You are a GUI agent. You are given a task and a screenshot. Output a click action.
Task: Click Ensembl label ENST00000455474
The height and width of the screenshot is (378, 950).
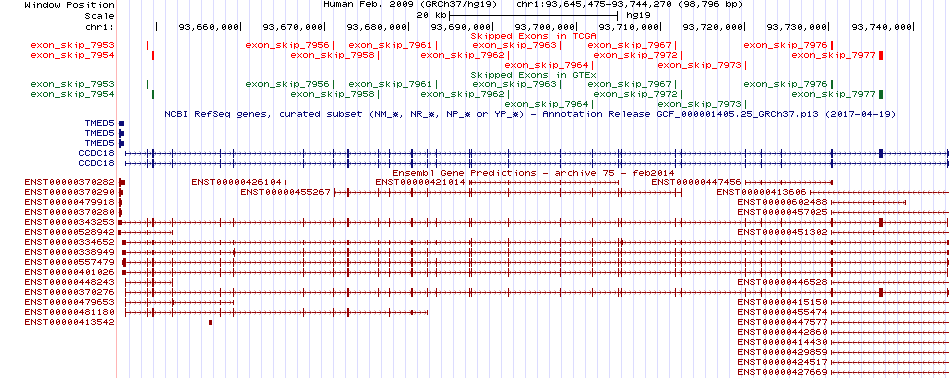783,312
